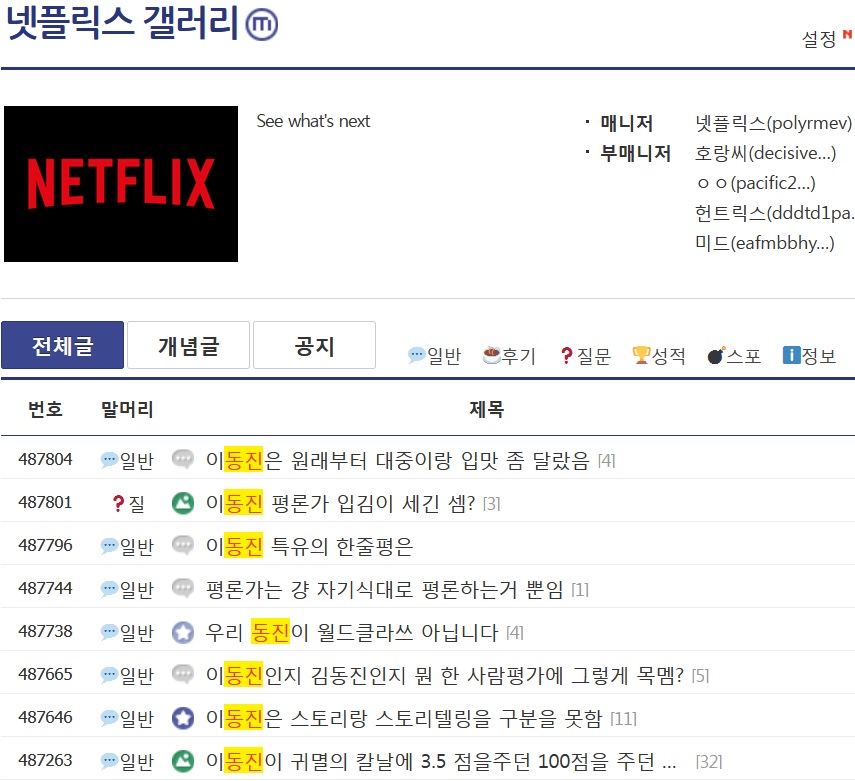The width and height of the screenshot is (855, 781).
Task: Select the 전체글 tab
Action: tap(62, 346)
